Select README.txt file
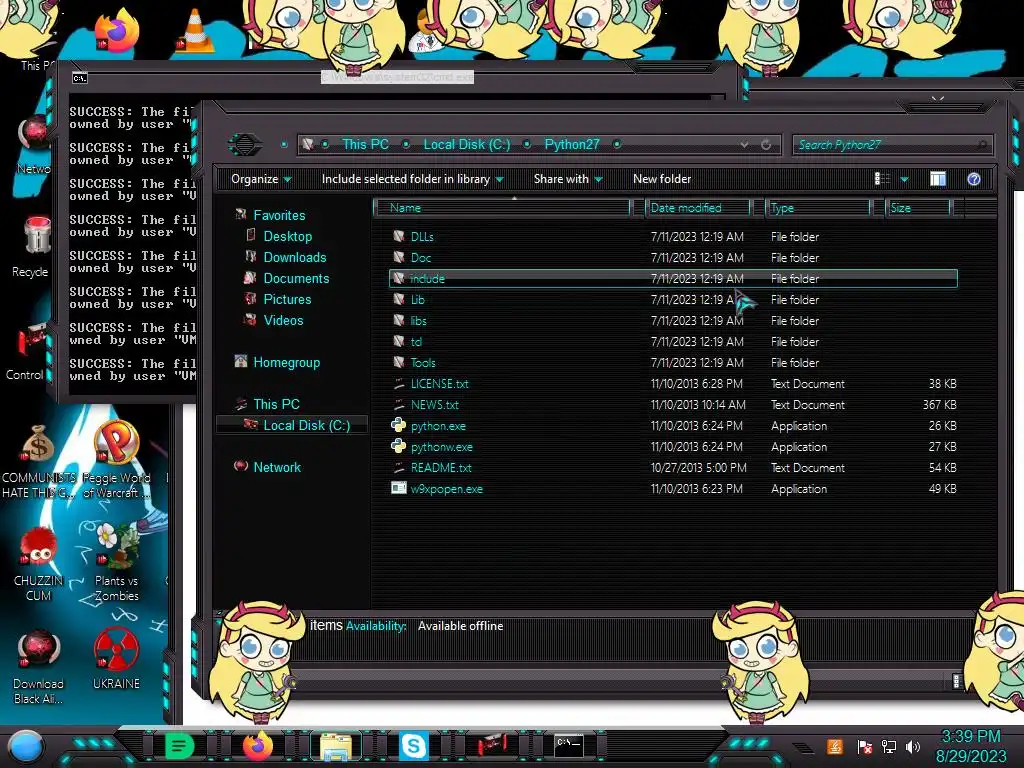The height and width of the screenshot is (768, 1024). (x=441, y=468)
